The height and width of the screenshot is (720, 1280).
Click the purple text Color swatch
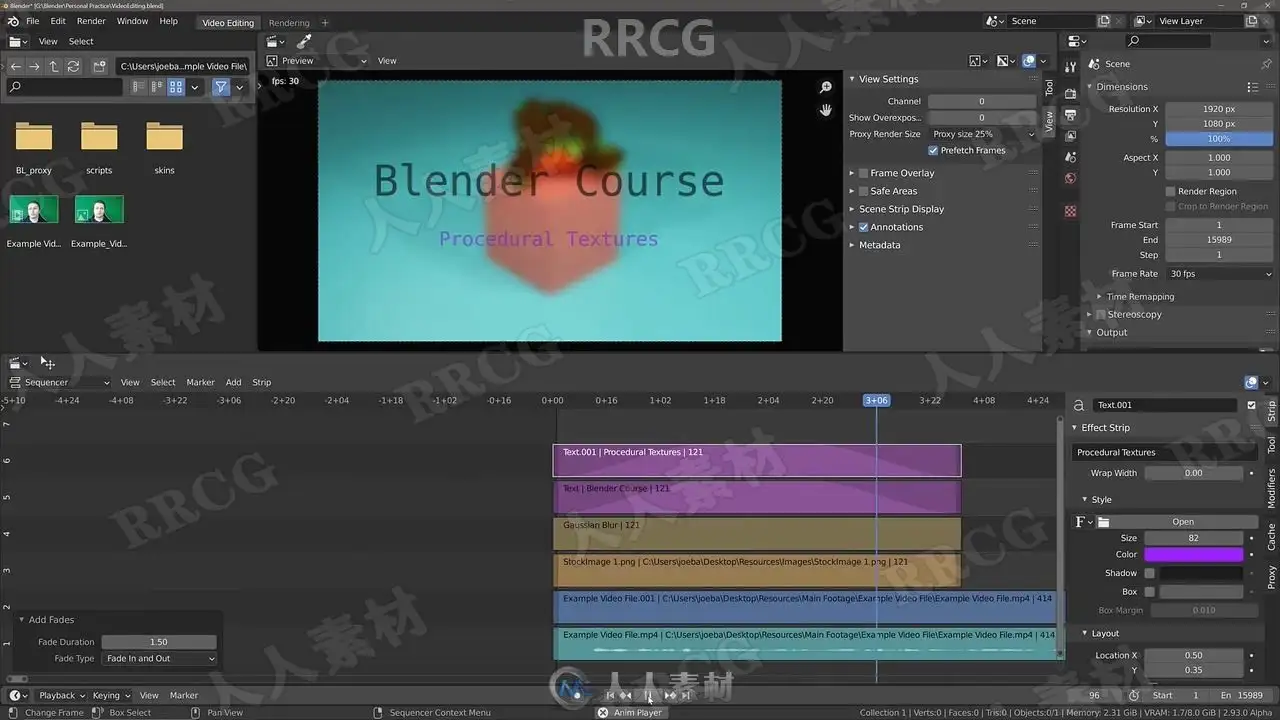pos(1194,555)
